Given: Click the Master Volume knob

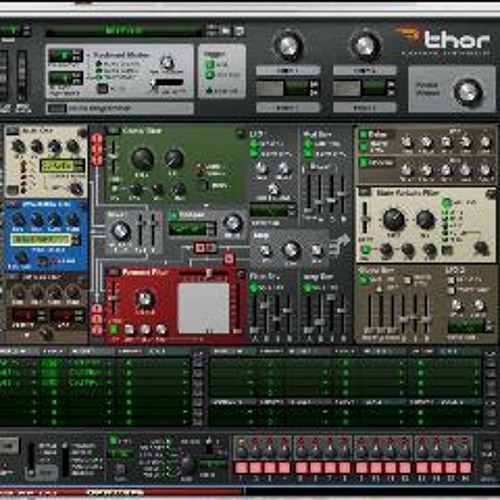Looking at the screenshot, I should pyautogui.click(x=468, y=91).
